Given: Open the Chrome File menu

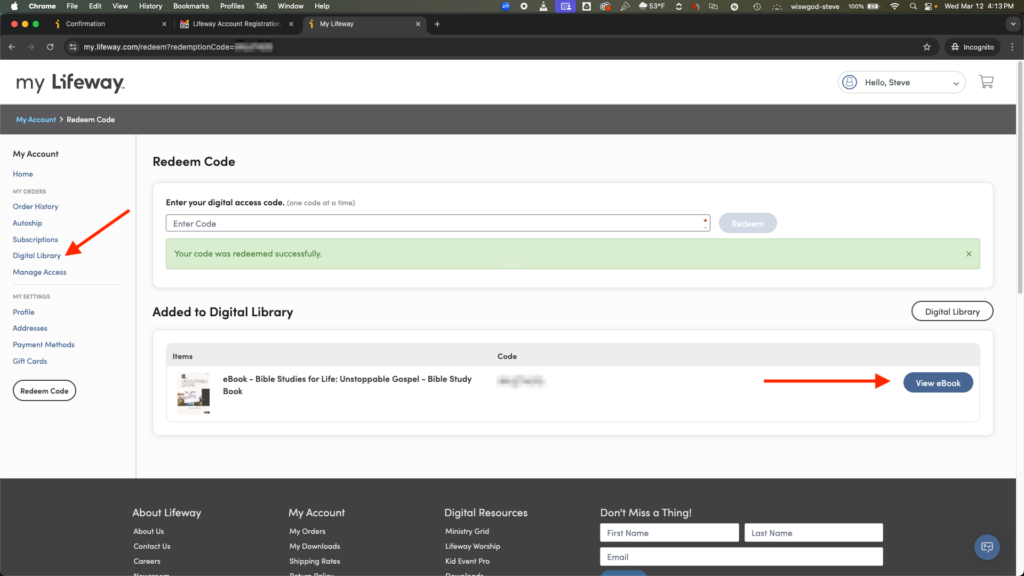Looking at the screenshot, I should pyautogui.click(x=72, y=6).
